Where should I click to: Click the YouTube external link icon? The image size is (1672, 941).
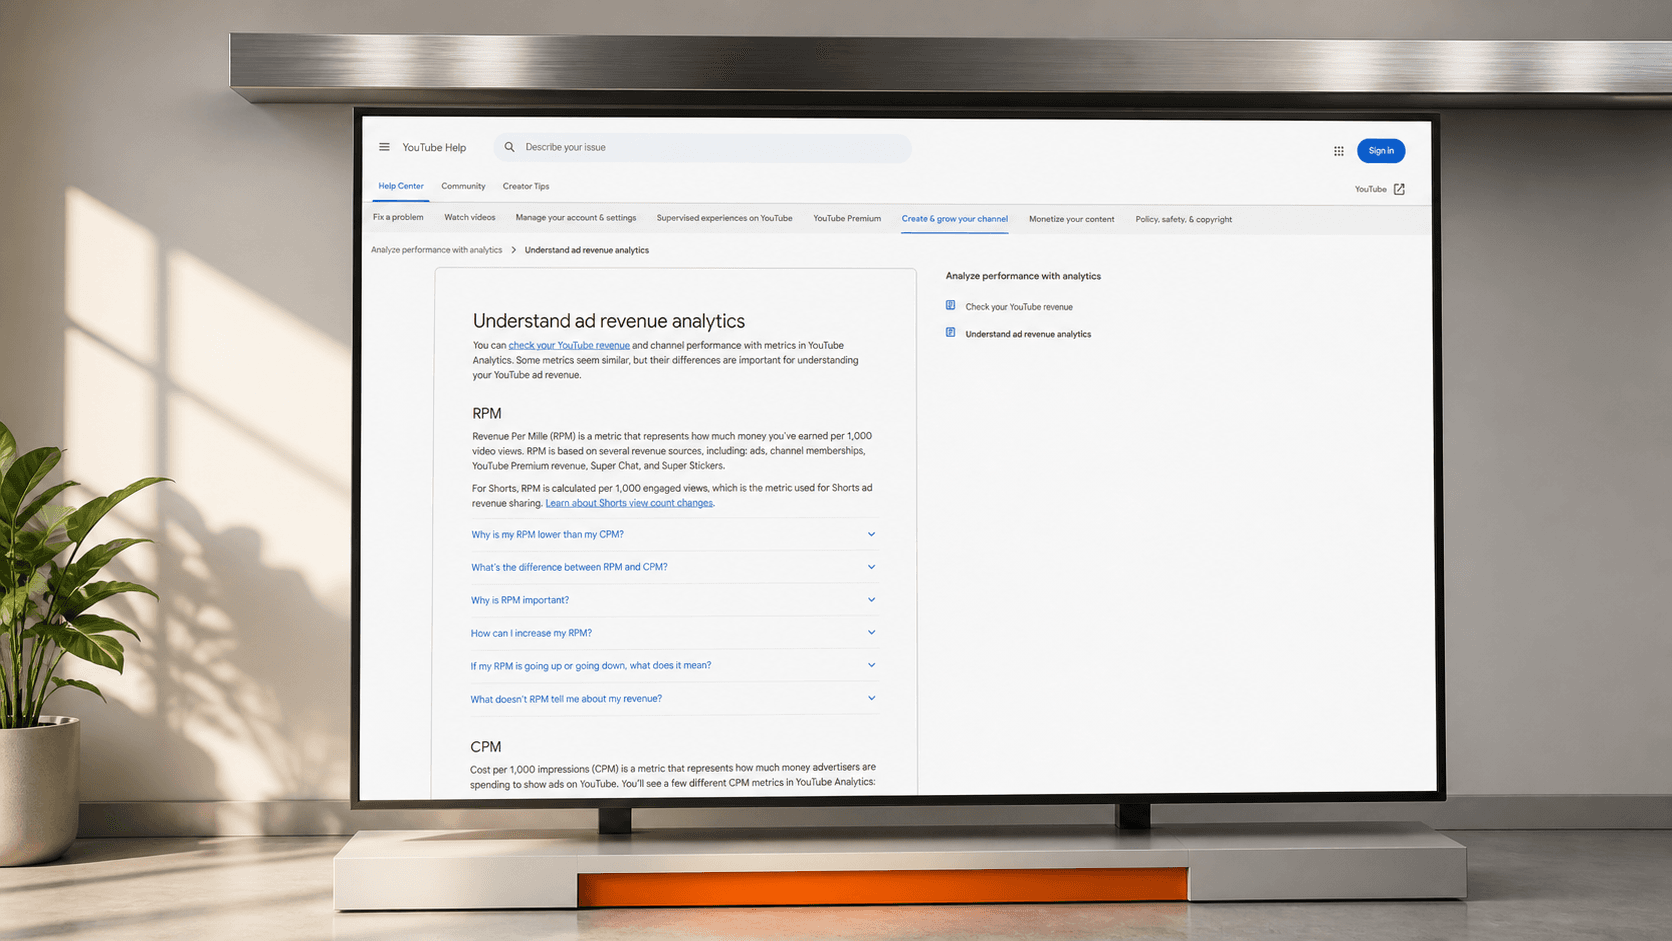pos(1399,189)
